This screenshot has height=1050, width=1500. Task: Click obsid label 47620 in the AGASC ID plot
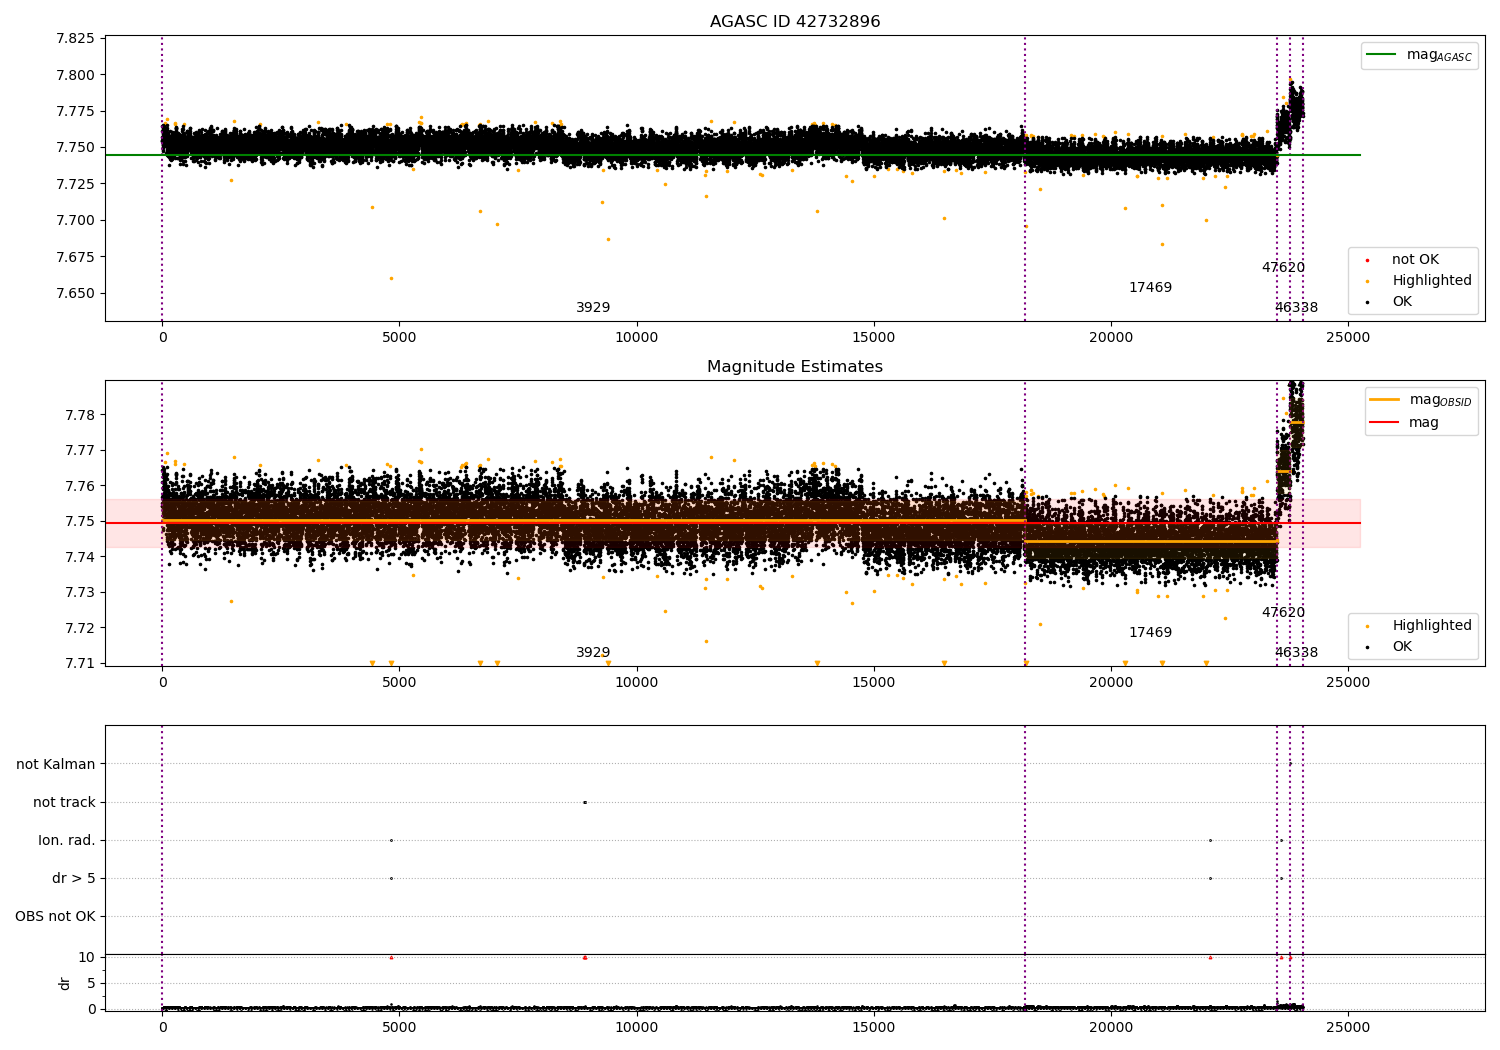pos(1283,268)
